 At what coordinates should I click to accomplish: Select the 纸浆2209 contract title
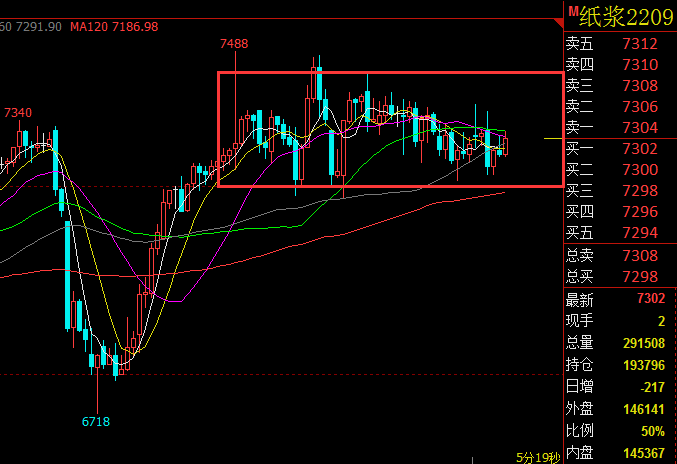click(626, 17)
